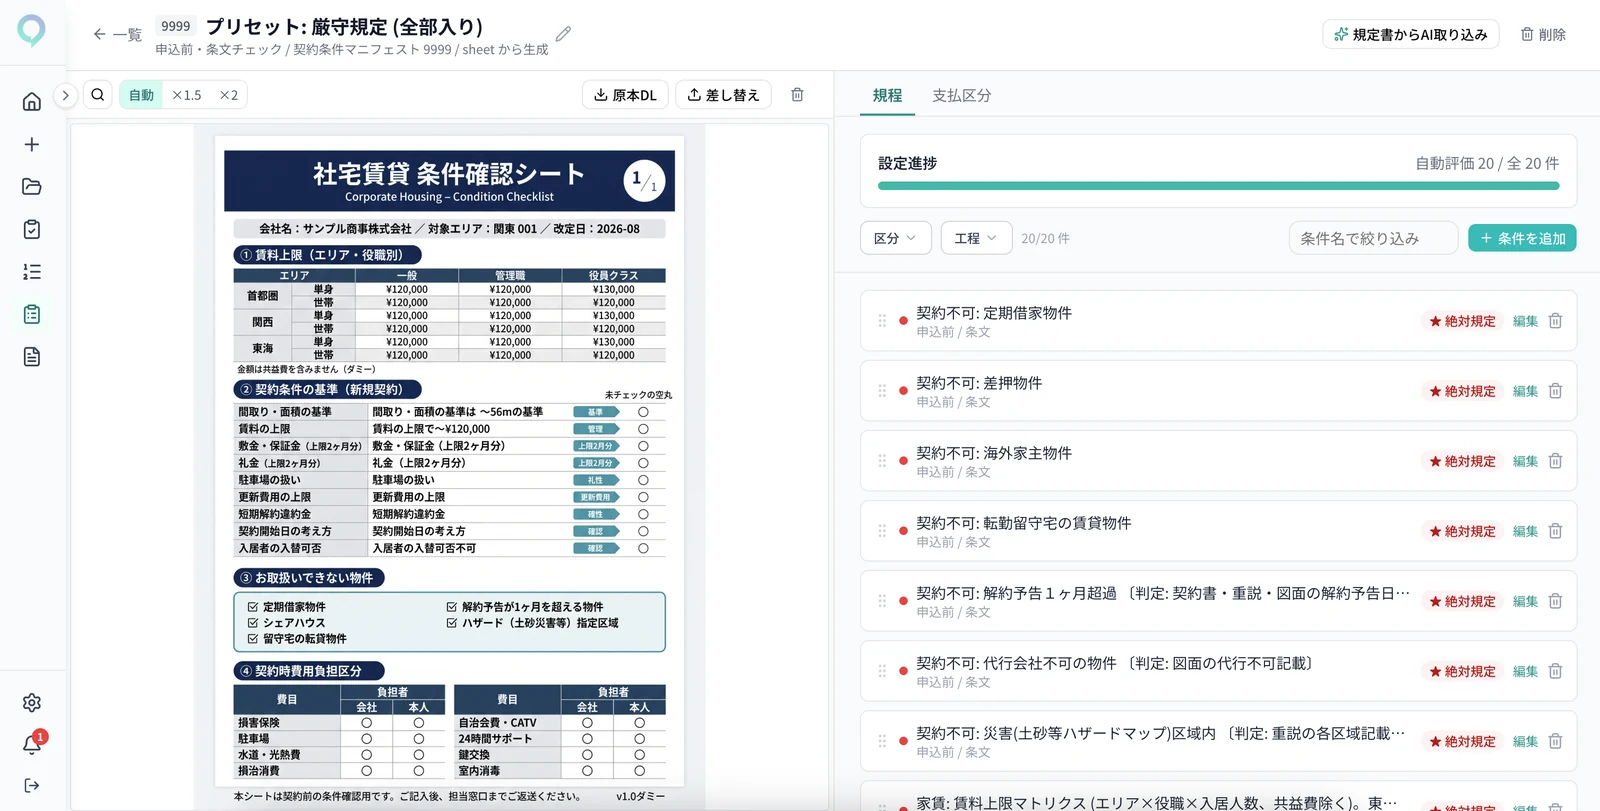Toggle 絶対規定 badge on 代行会社不可 row
Image resolution: width=1600 pixels, height=811 pixels.
pyautogui.click(x=1462, y=671)
